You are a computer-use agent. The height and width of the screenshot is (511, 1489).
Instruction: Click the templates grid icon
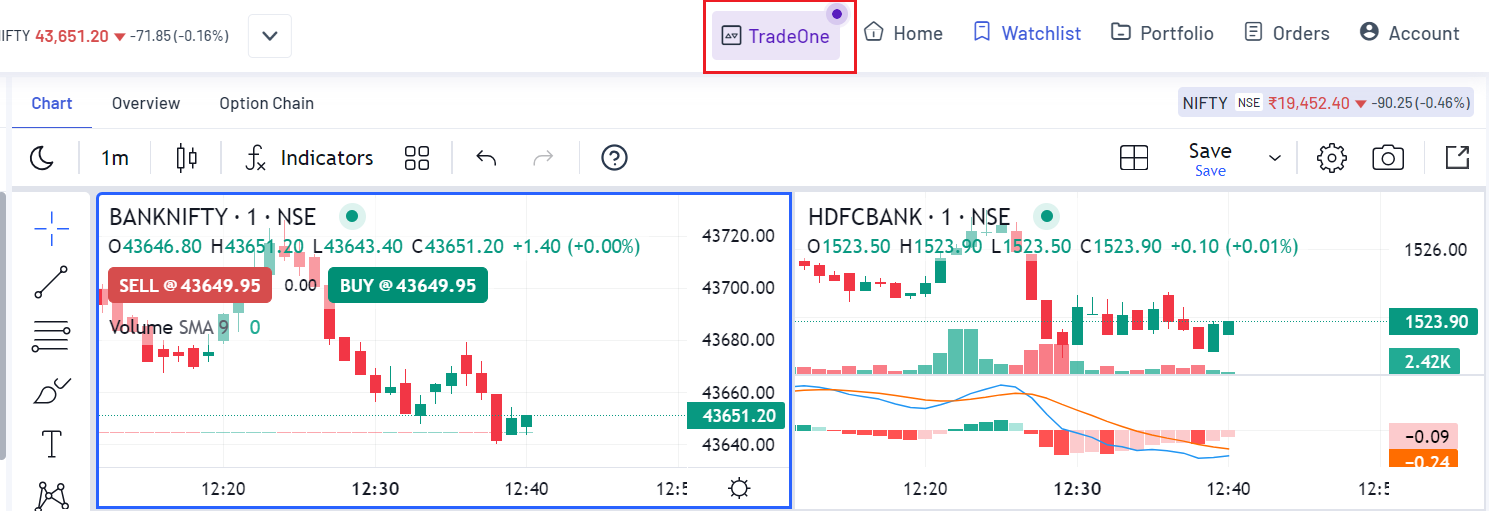[417, 158]
